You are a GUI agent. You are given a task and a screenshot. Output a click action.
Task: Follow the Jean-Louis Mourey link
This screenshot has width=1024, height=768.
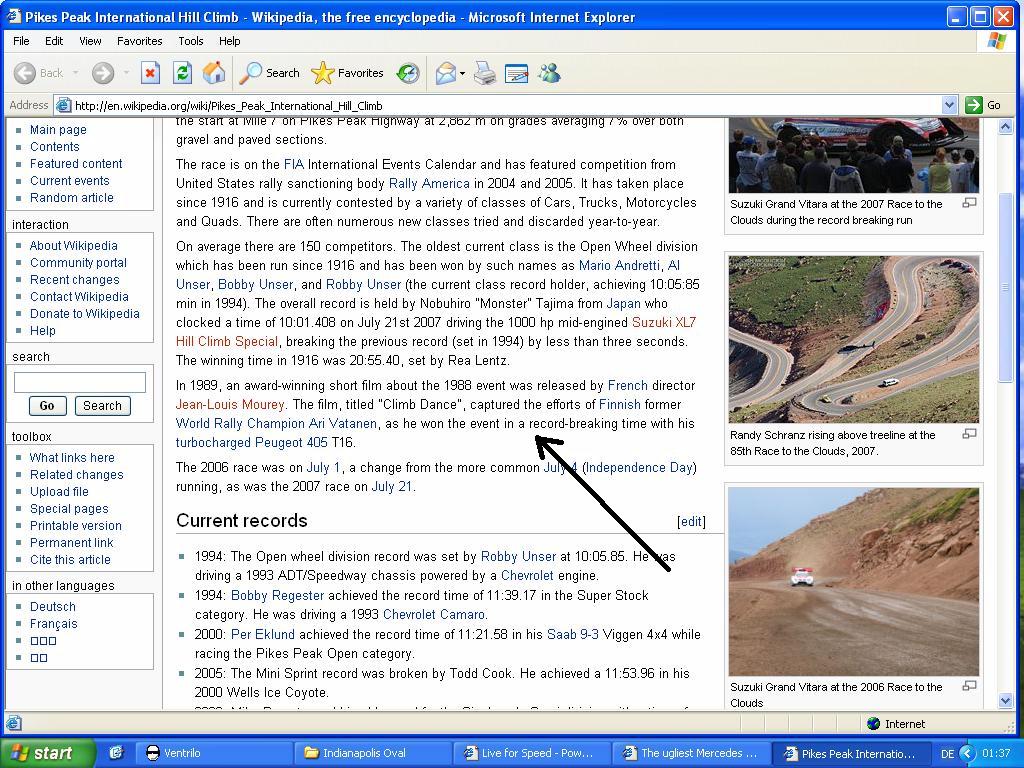[230, 404]
